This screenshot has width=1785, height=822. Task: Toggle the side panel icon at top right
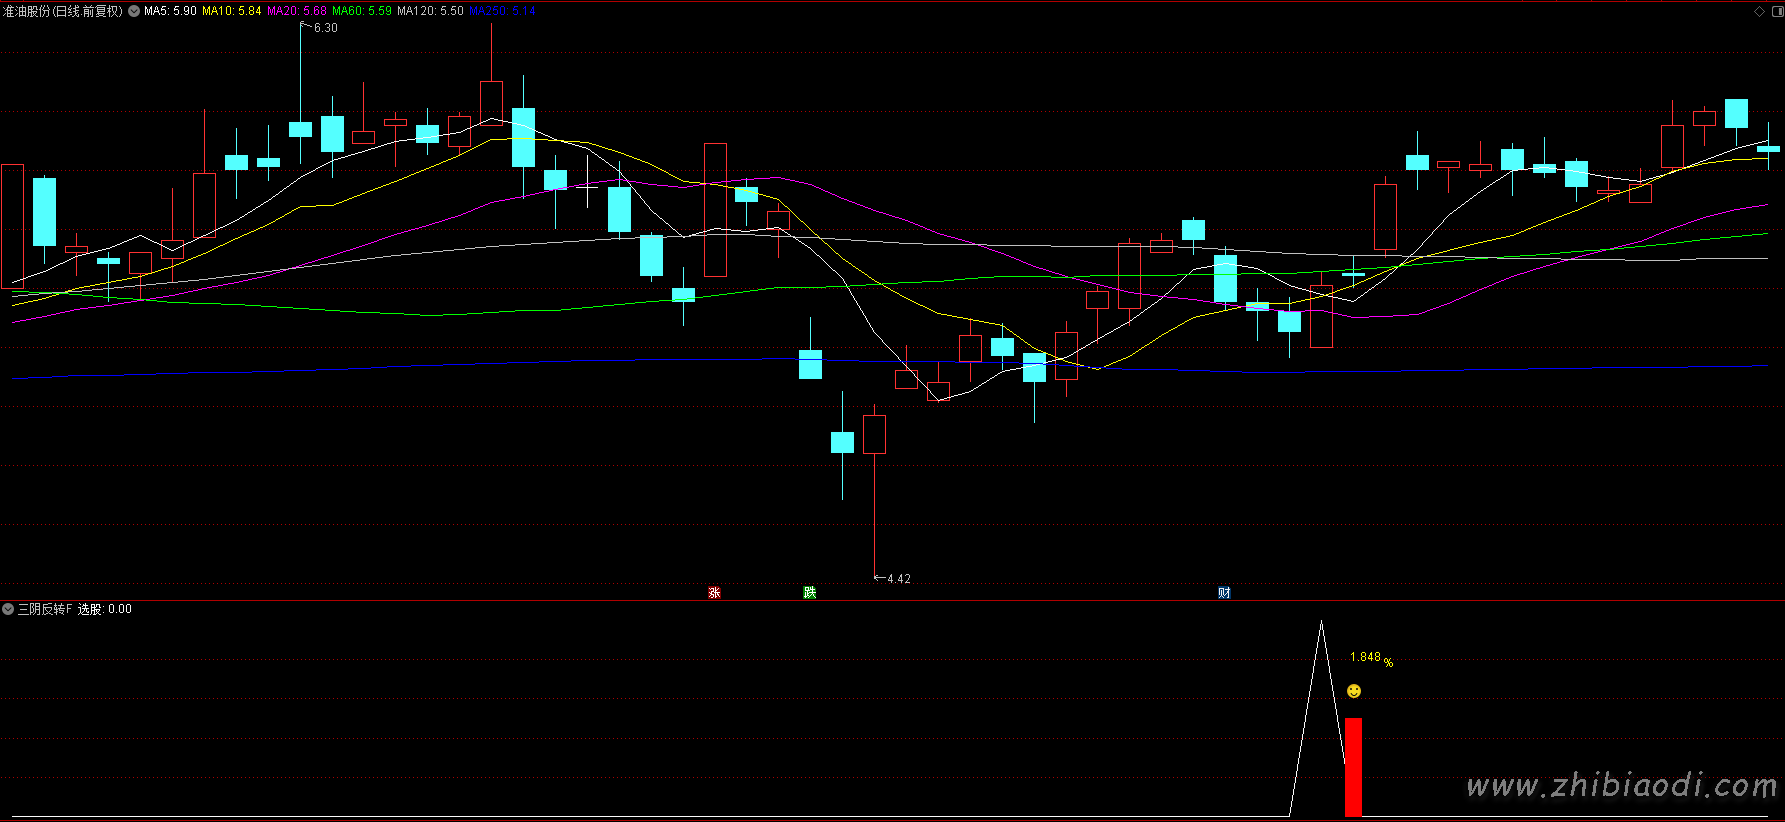click(1776, 11)
